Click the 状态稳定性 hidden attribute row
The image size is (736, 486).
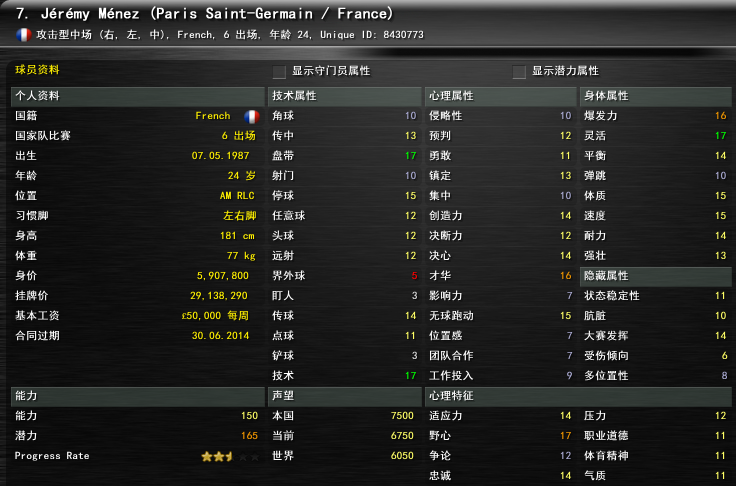(x=656, y=296)
